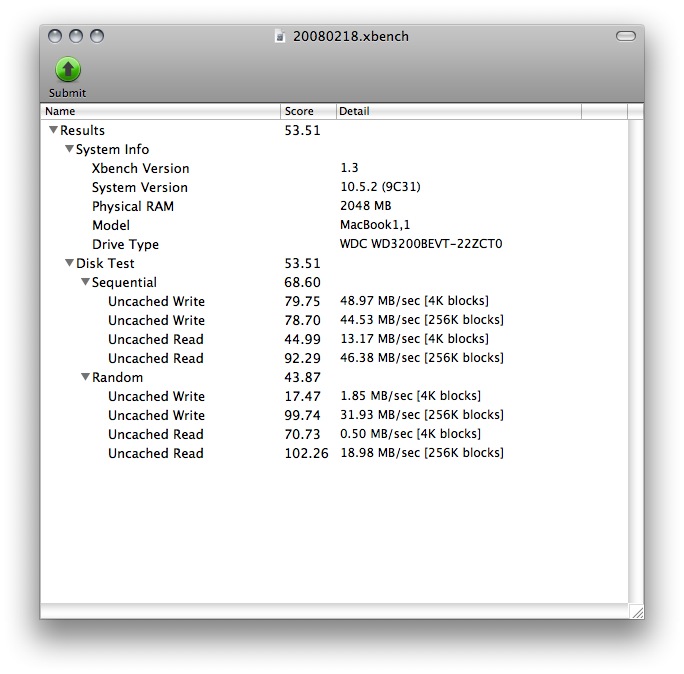Click the 46.38 MB/sec [256K blocks] detail
The height and width of the screenshot is (674, 684).
coord(422,358)
